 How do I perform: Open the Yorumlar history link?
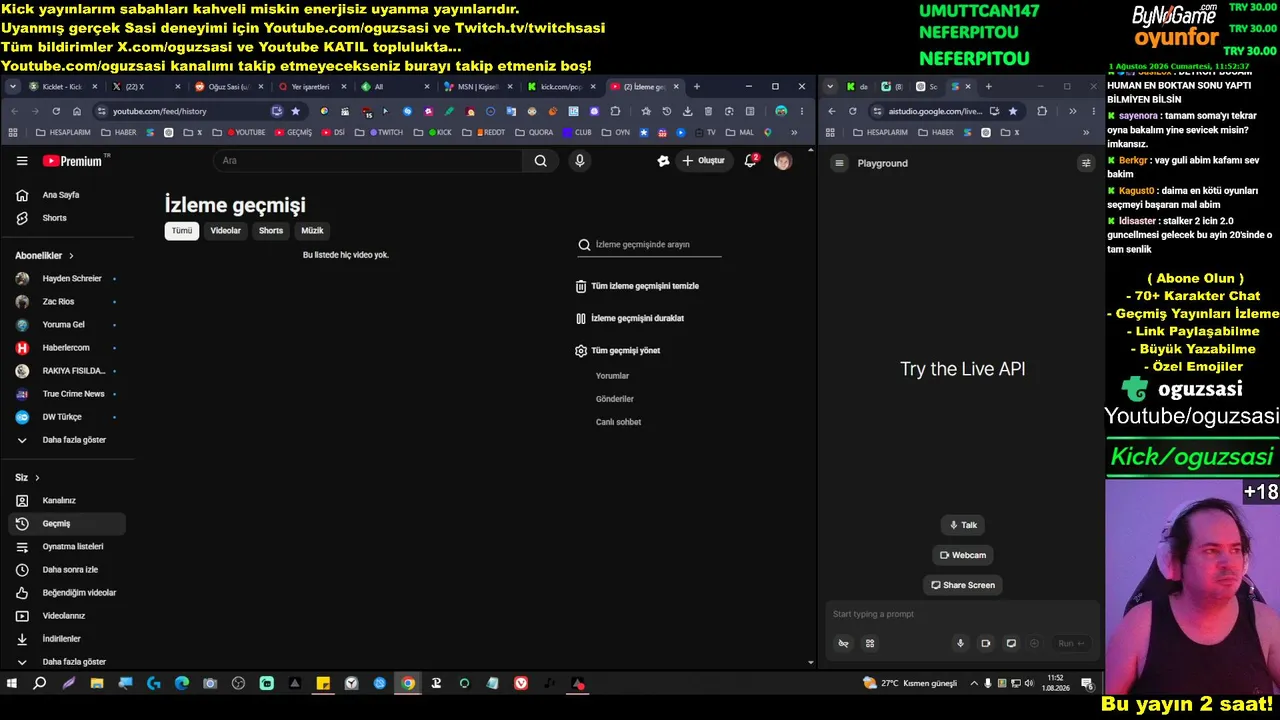tap(612, 376)
